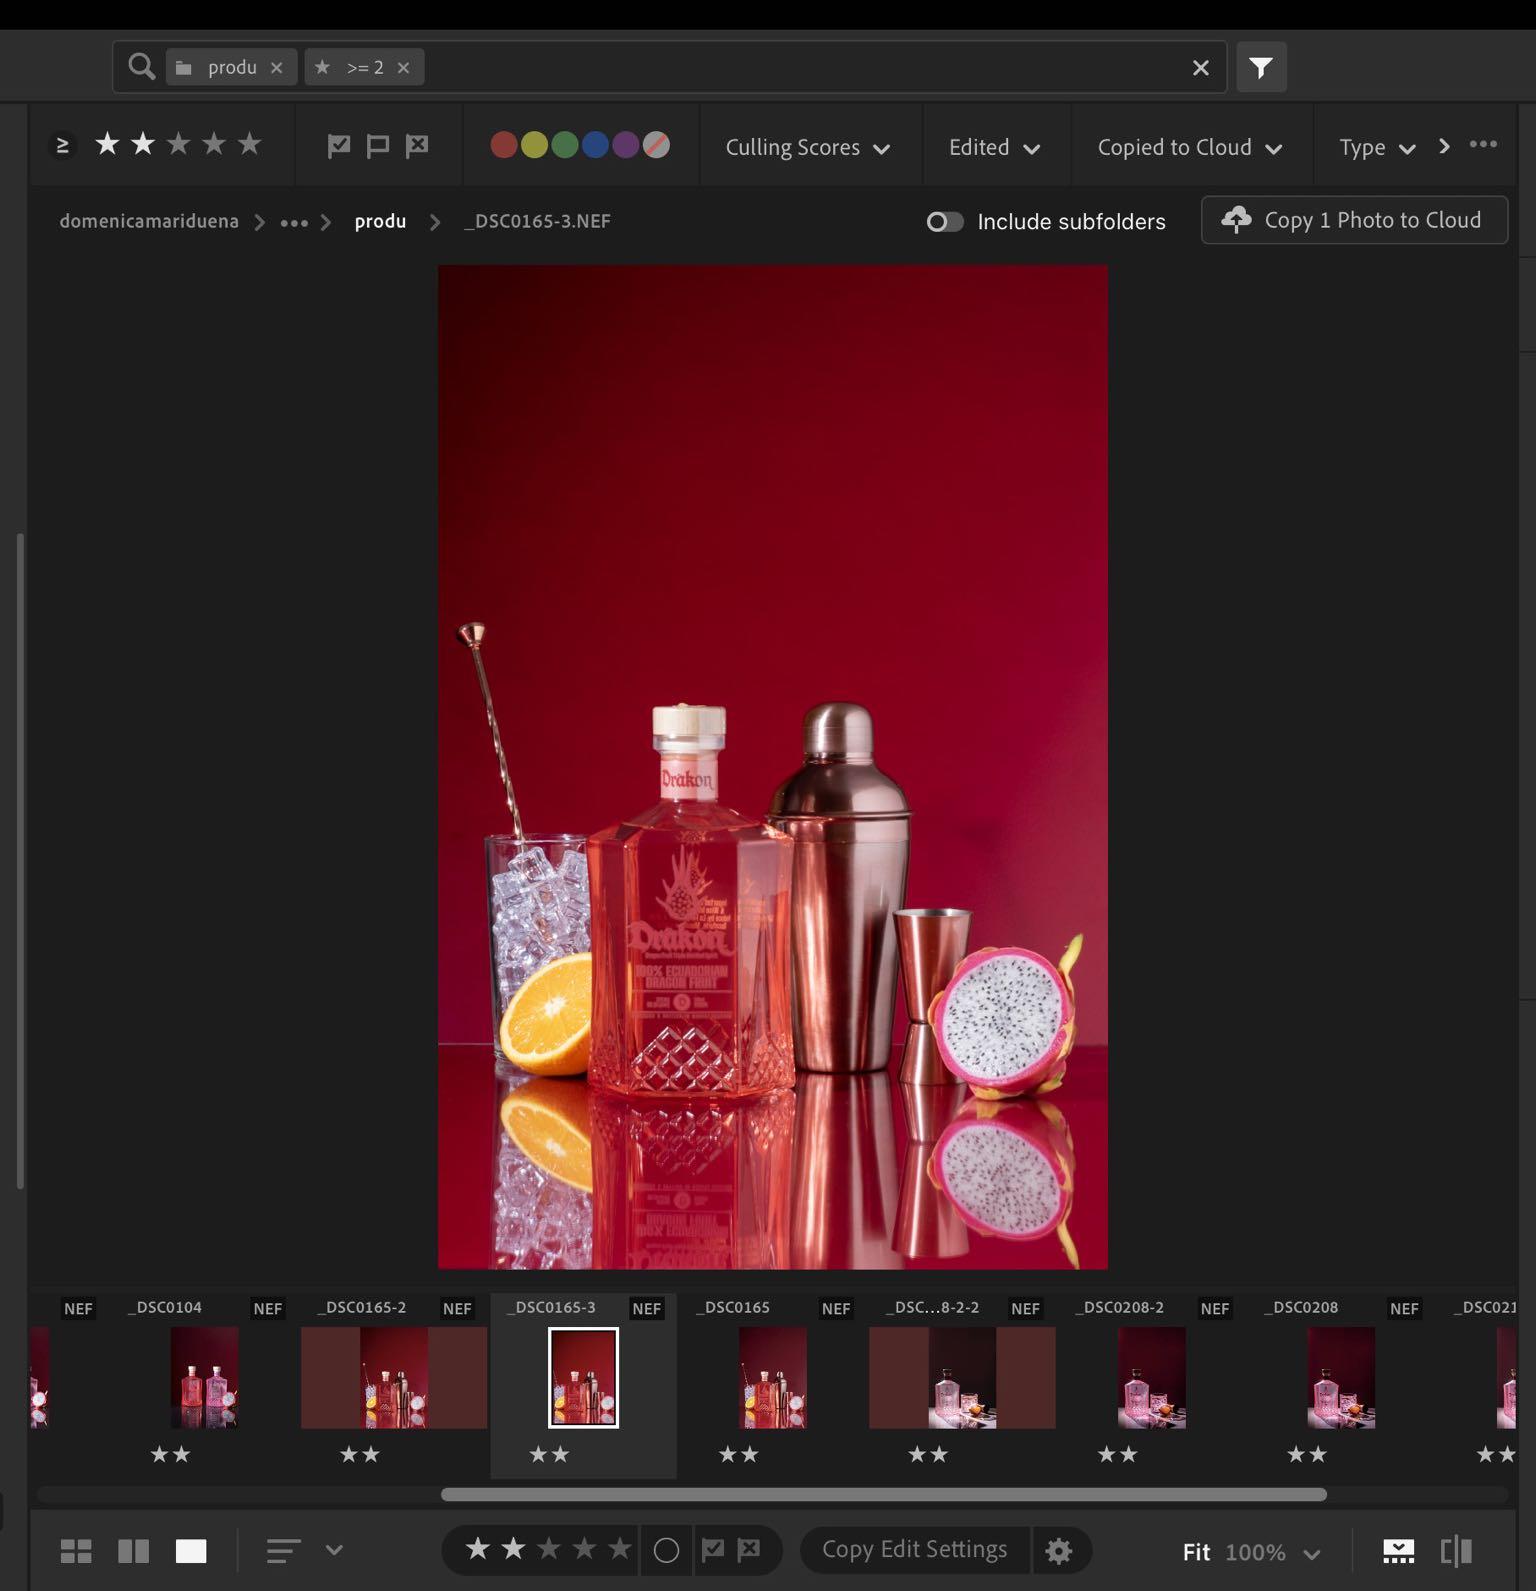Flag photo as picked in bottom toolbar
The image size is (1536, 1591).
point(713,1550)
